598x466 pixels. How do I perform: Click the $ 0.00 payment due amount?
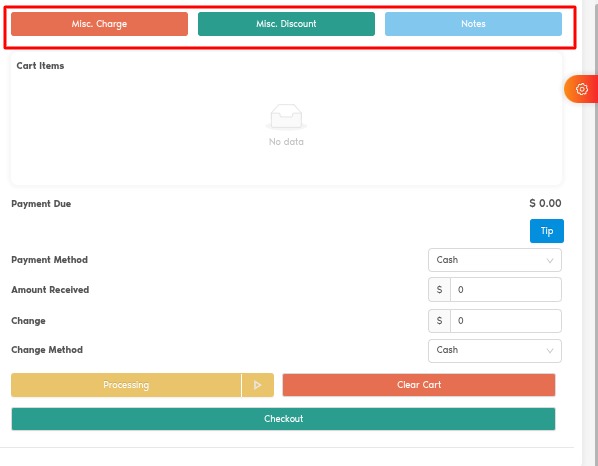tap(545, 203)
